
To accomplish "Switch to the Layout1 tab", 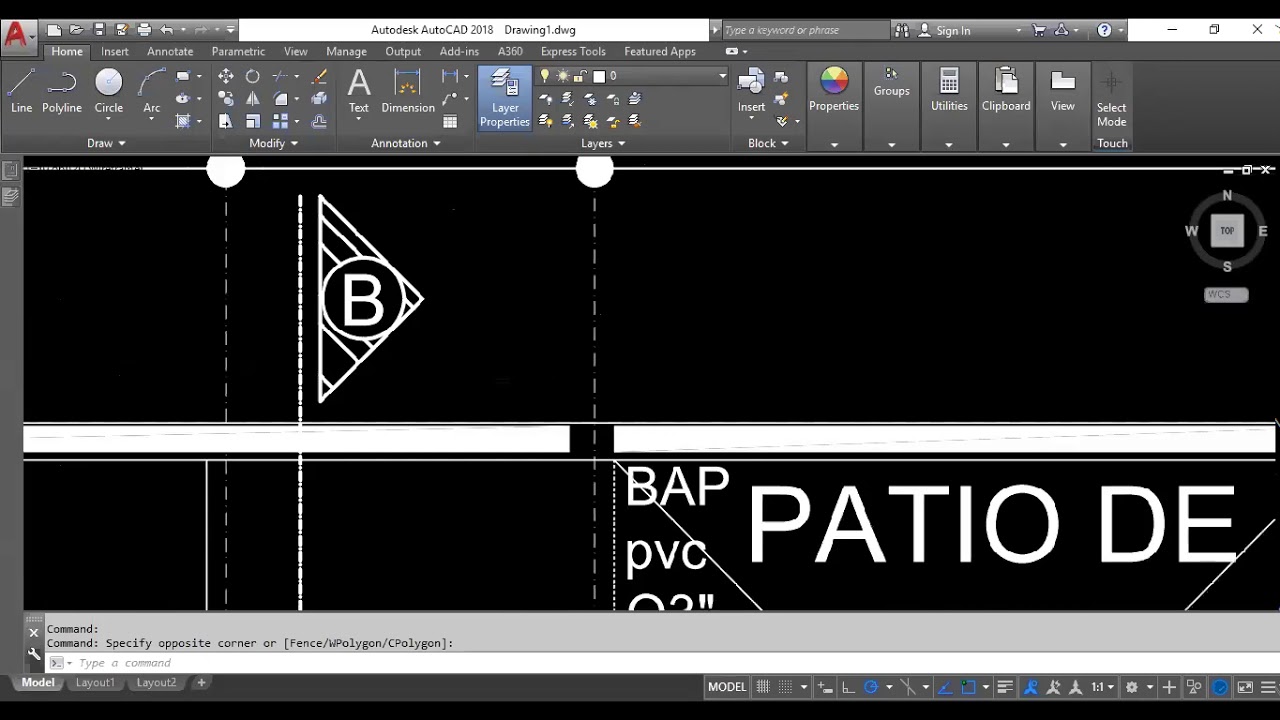I will click(95, 683).
